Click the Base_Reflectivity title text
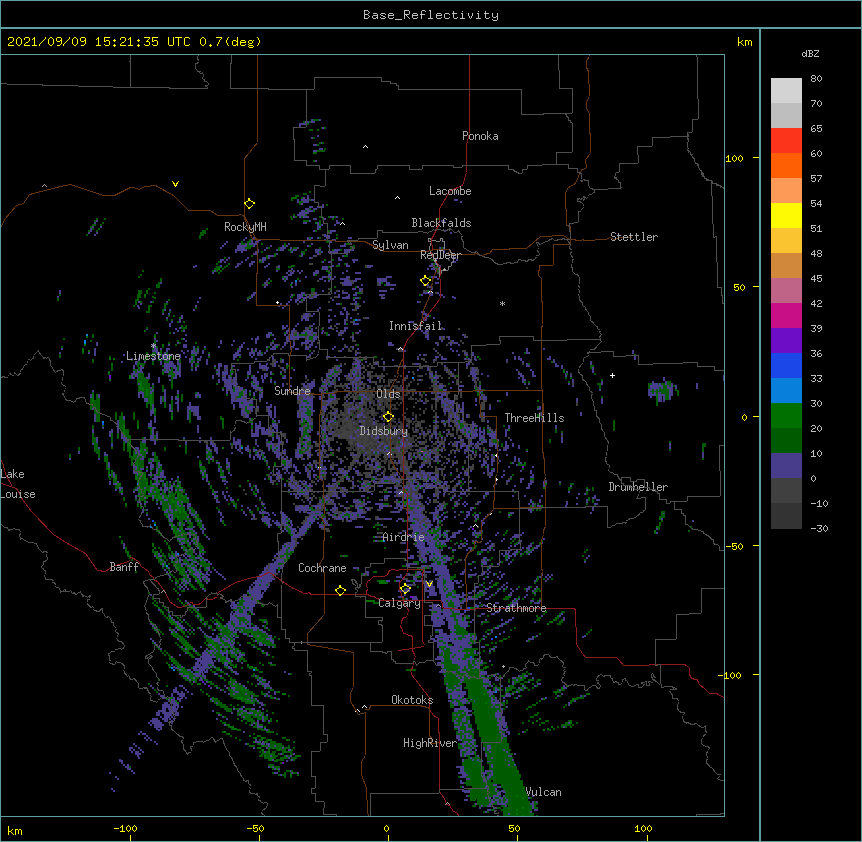 click(x=431, y=15)
